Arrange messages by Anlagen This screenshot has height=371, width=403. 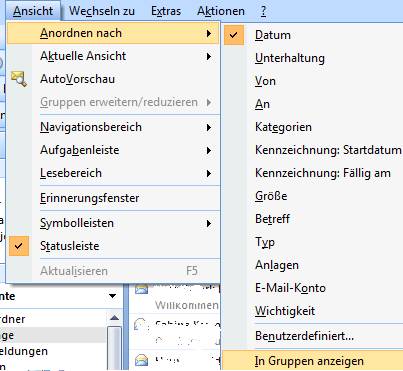[313, 265]
